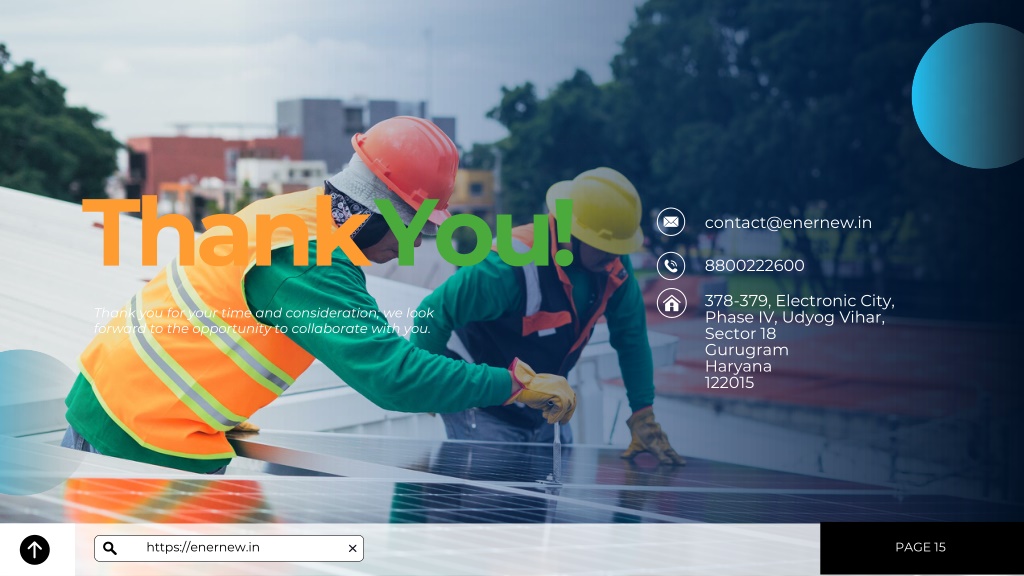This screenshot has width=1024, height=576.
Task: Click the home address icon
Action: 671,303
